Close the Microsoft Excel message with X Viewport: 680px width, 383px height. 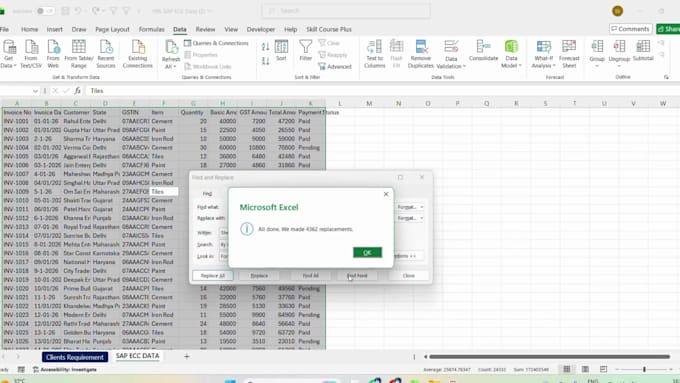(386, 194)
